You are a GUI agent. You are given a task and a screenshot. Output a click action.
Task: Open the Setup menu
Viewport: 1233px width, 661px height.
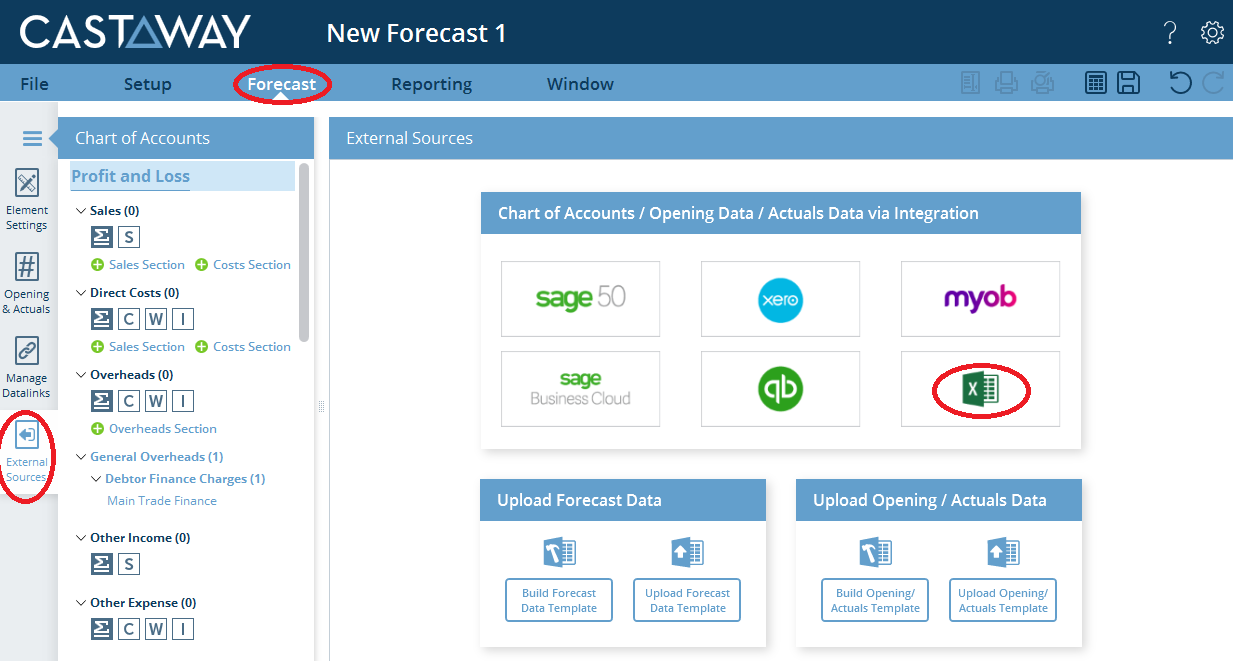tap(147, 84)
